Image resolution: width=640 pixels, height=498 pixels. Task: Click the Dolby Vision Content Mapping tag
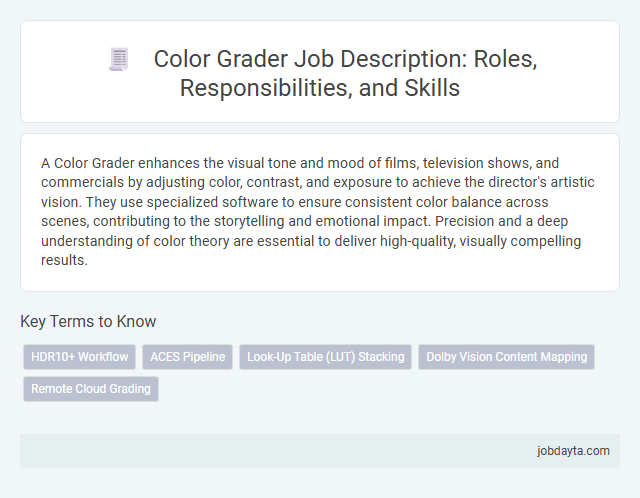506,357
